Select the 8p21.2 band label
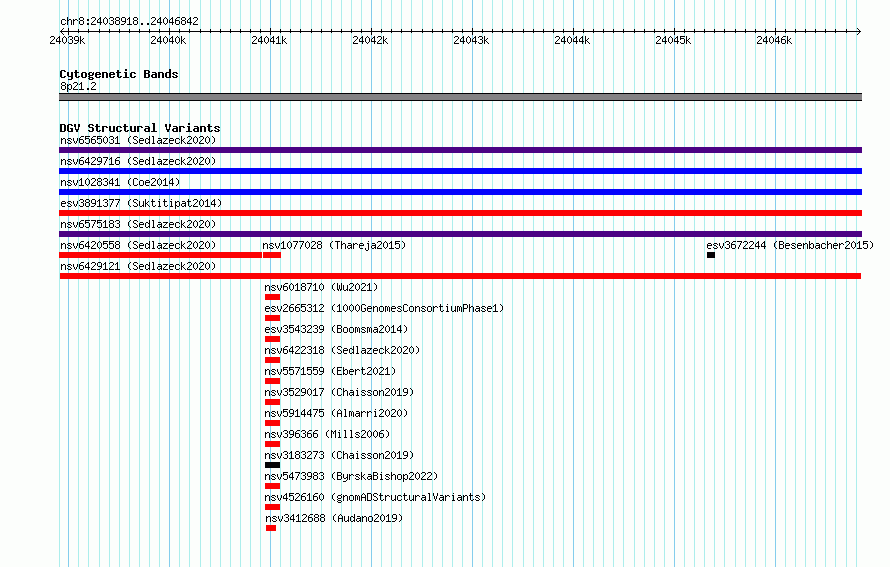The image size is (890, 567). click(x=78, y=86)
